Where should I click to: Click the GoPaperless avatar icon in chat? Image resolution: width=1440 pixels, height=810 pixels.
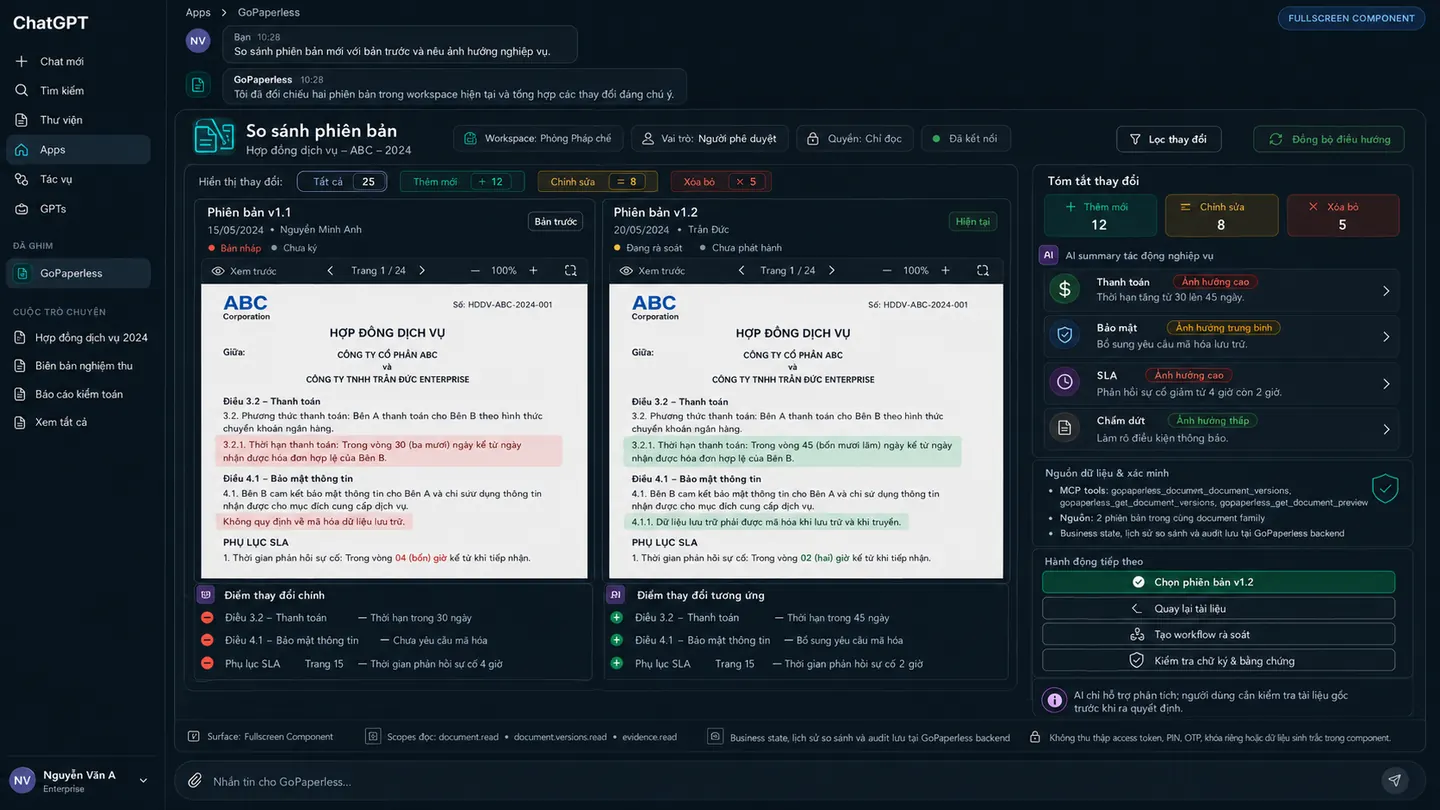point(198,85)
